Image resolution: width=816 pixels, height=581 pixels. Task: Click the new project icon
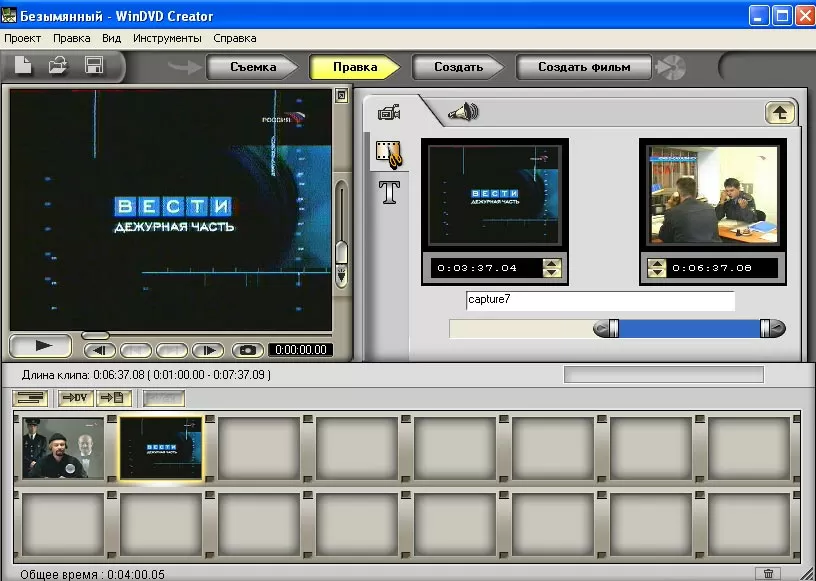tap(22, 67)
